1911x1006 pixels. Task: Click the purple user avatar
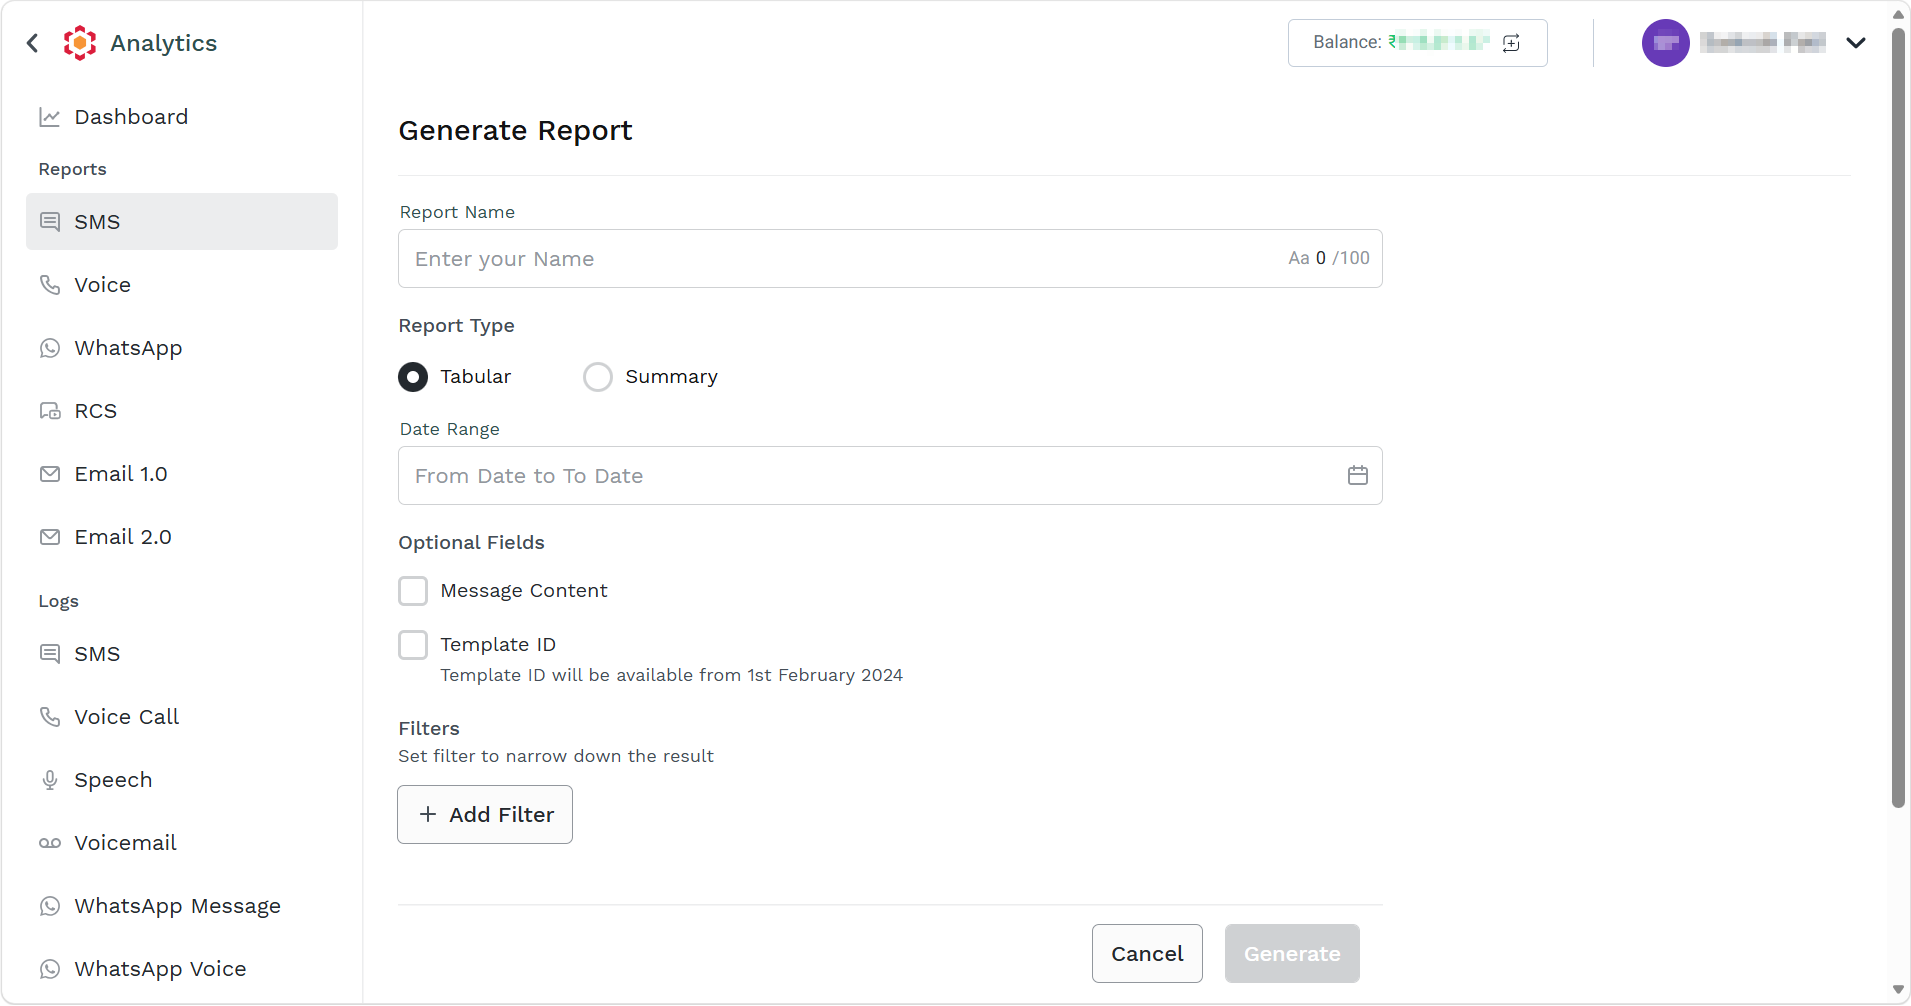(x=1665, y=43)
